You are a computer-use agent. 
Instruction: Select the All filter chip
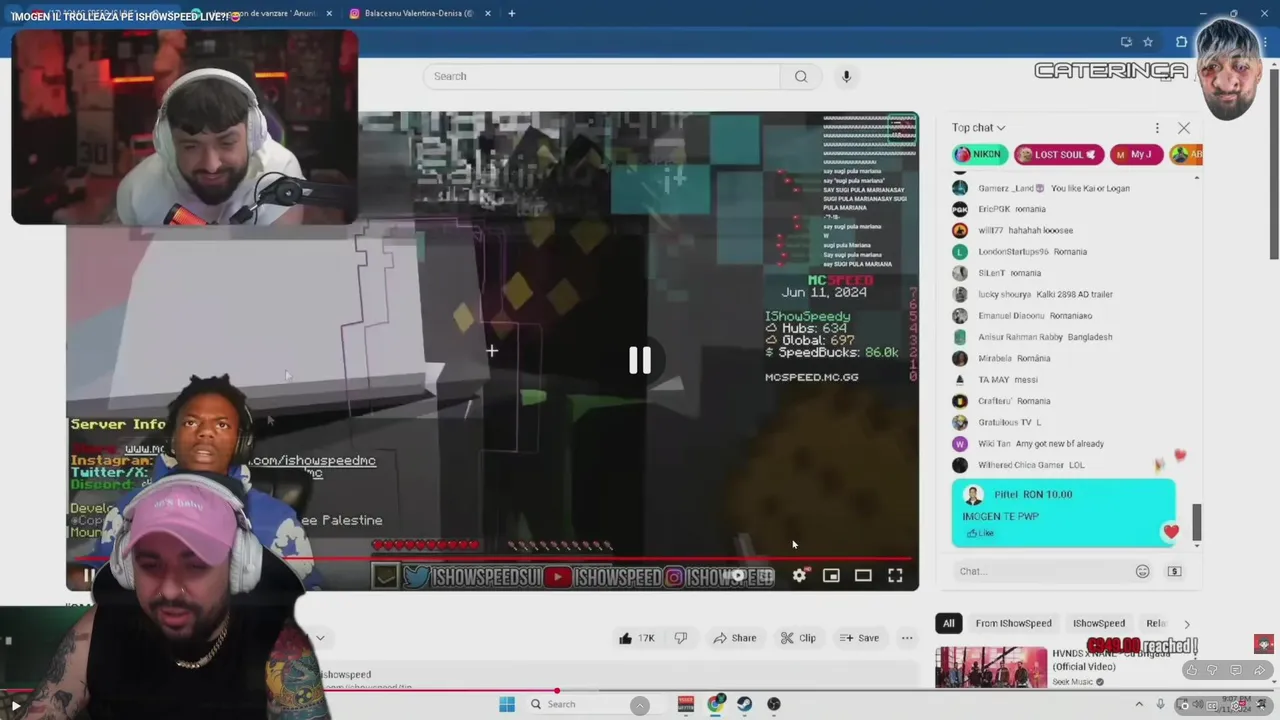click(949, 623)
